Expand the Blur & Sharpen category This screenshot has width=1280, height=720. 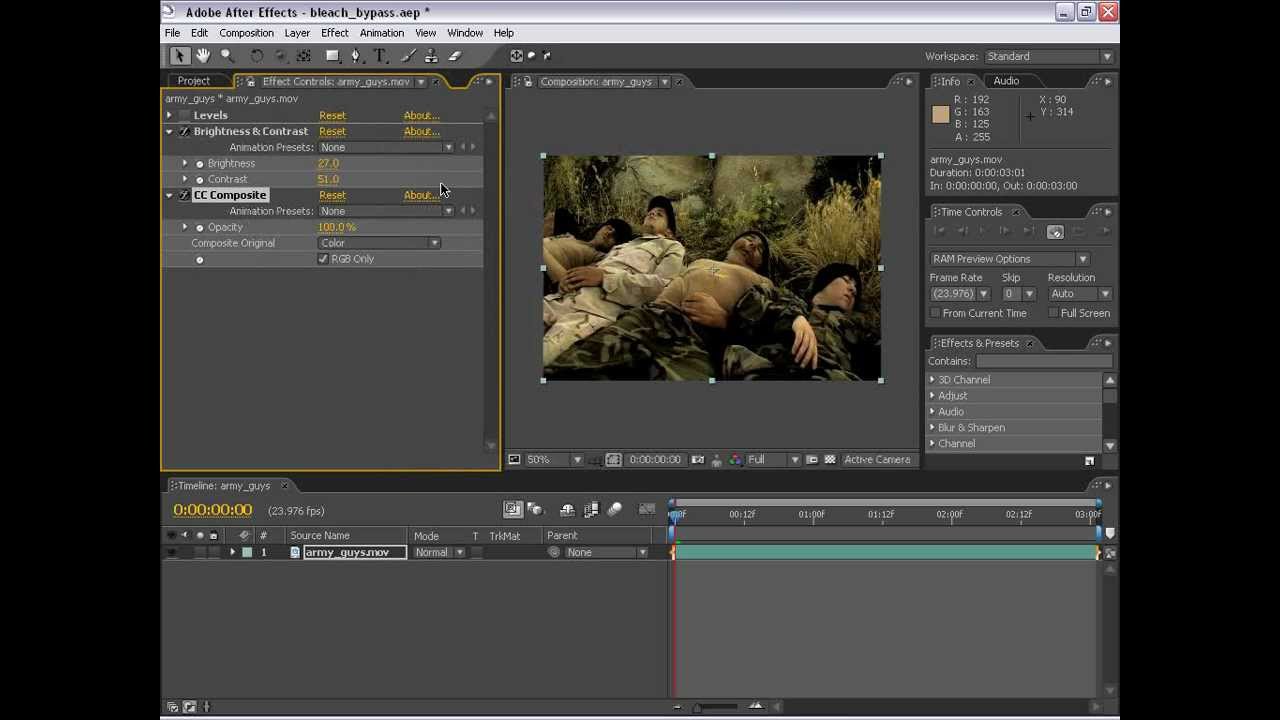(932, 428)
